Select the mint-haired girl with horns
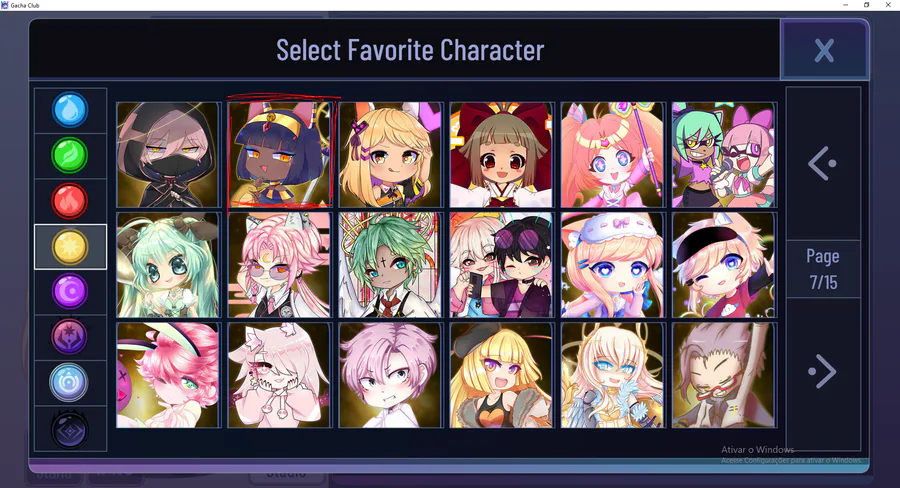 tap(168, 265)
